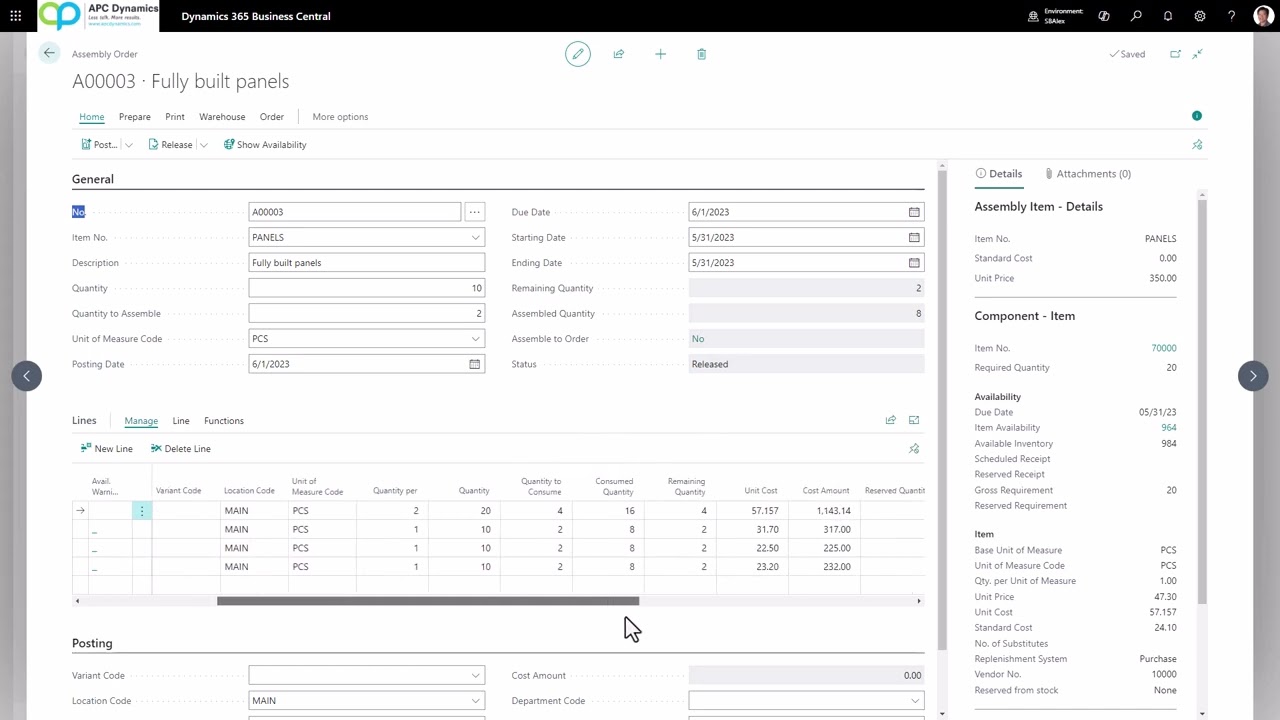The image size is (1280, 720).
Task: Click the Description field
Action: [x=367, y=263]
